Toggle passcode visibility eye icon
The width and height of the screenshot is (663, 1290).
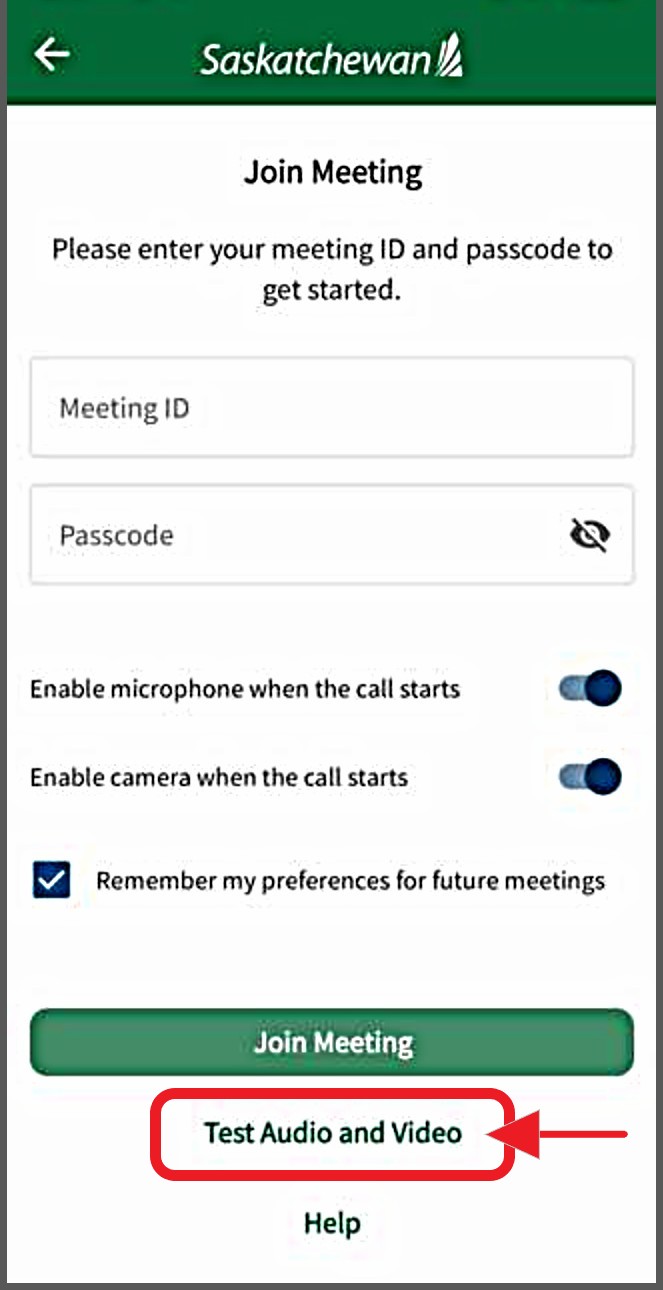point(590,536)
